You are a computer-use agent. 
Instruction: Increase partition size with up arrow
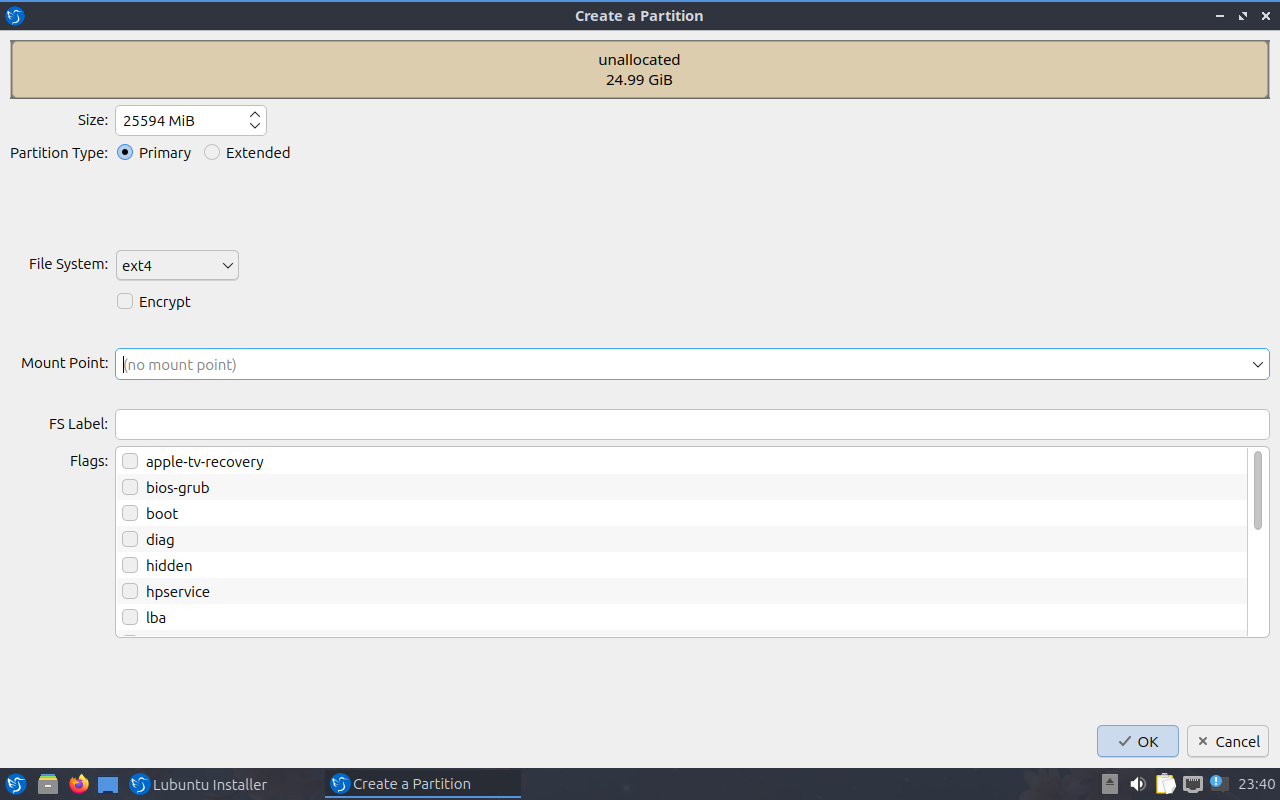point(255,115)
